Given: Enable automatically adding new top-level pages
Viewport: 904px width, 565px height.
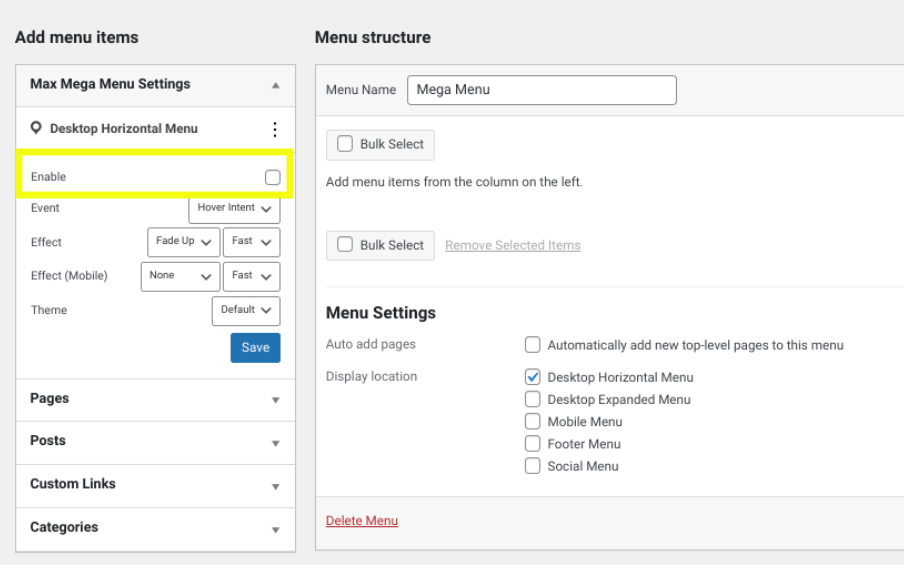Looking at the screenshot, I should pyautogui.click(x=532, y=345).
